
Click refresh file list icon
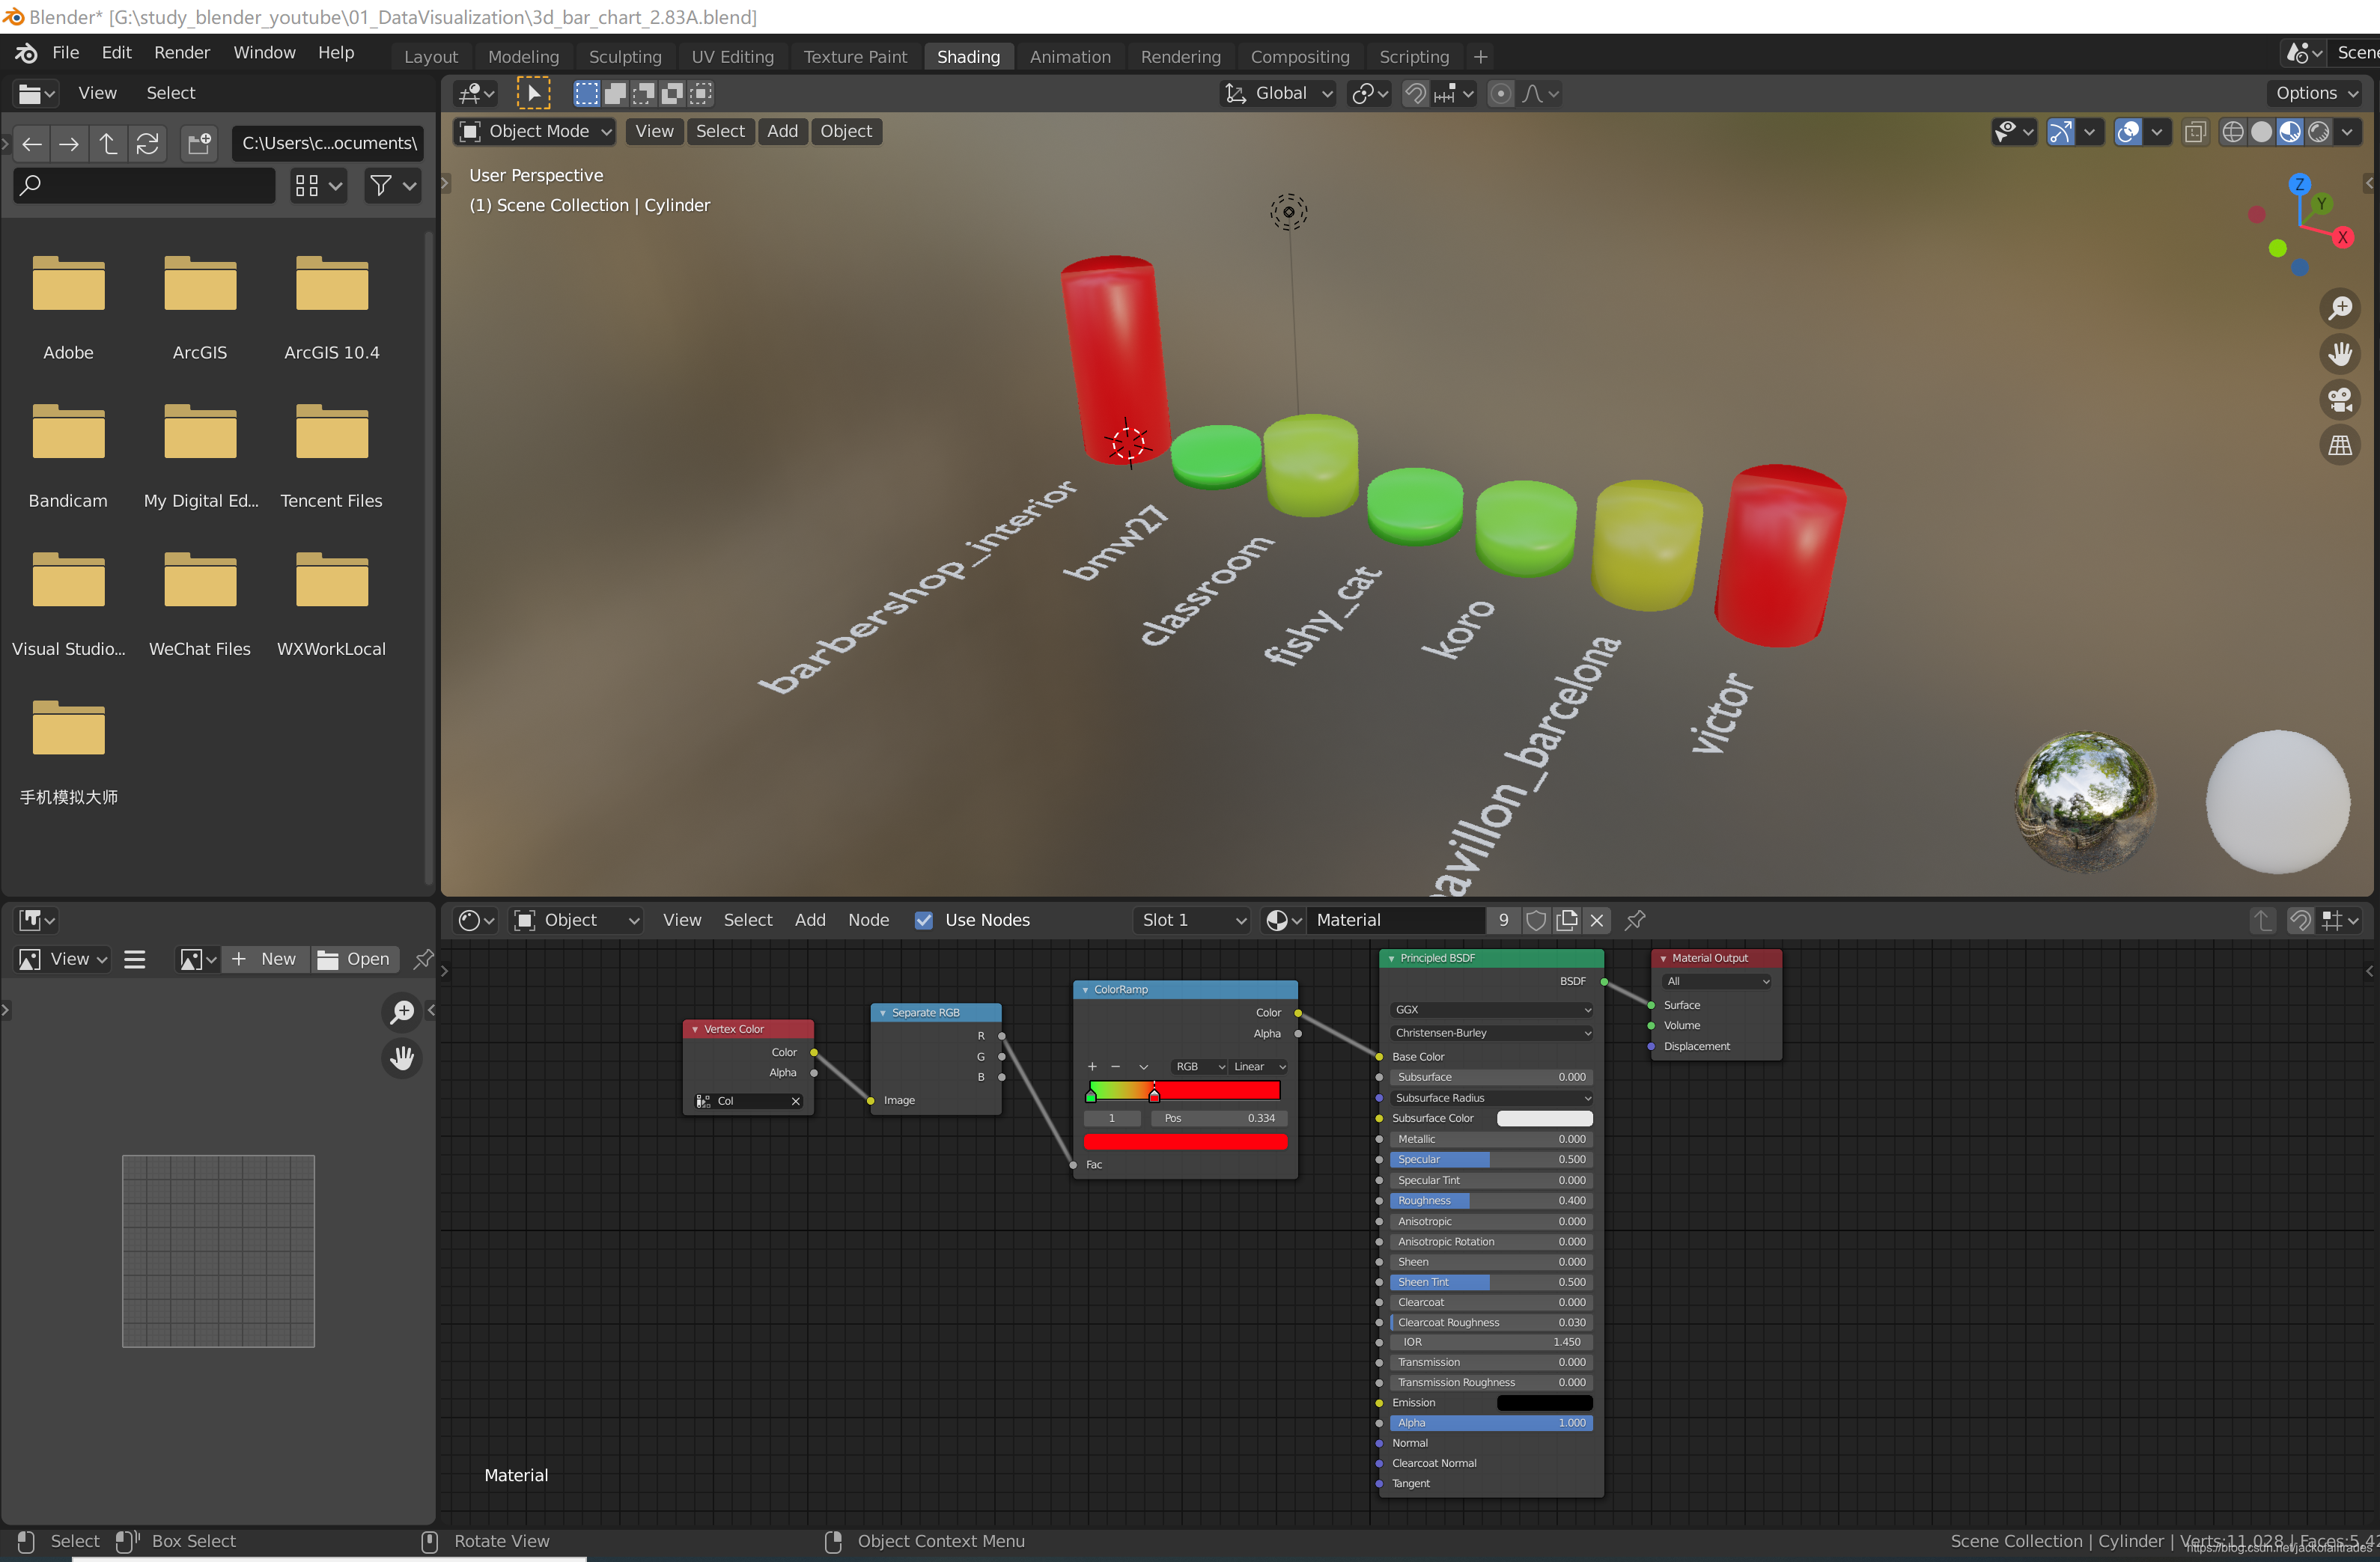pyautogui.click(x=148, y=144)
